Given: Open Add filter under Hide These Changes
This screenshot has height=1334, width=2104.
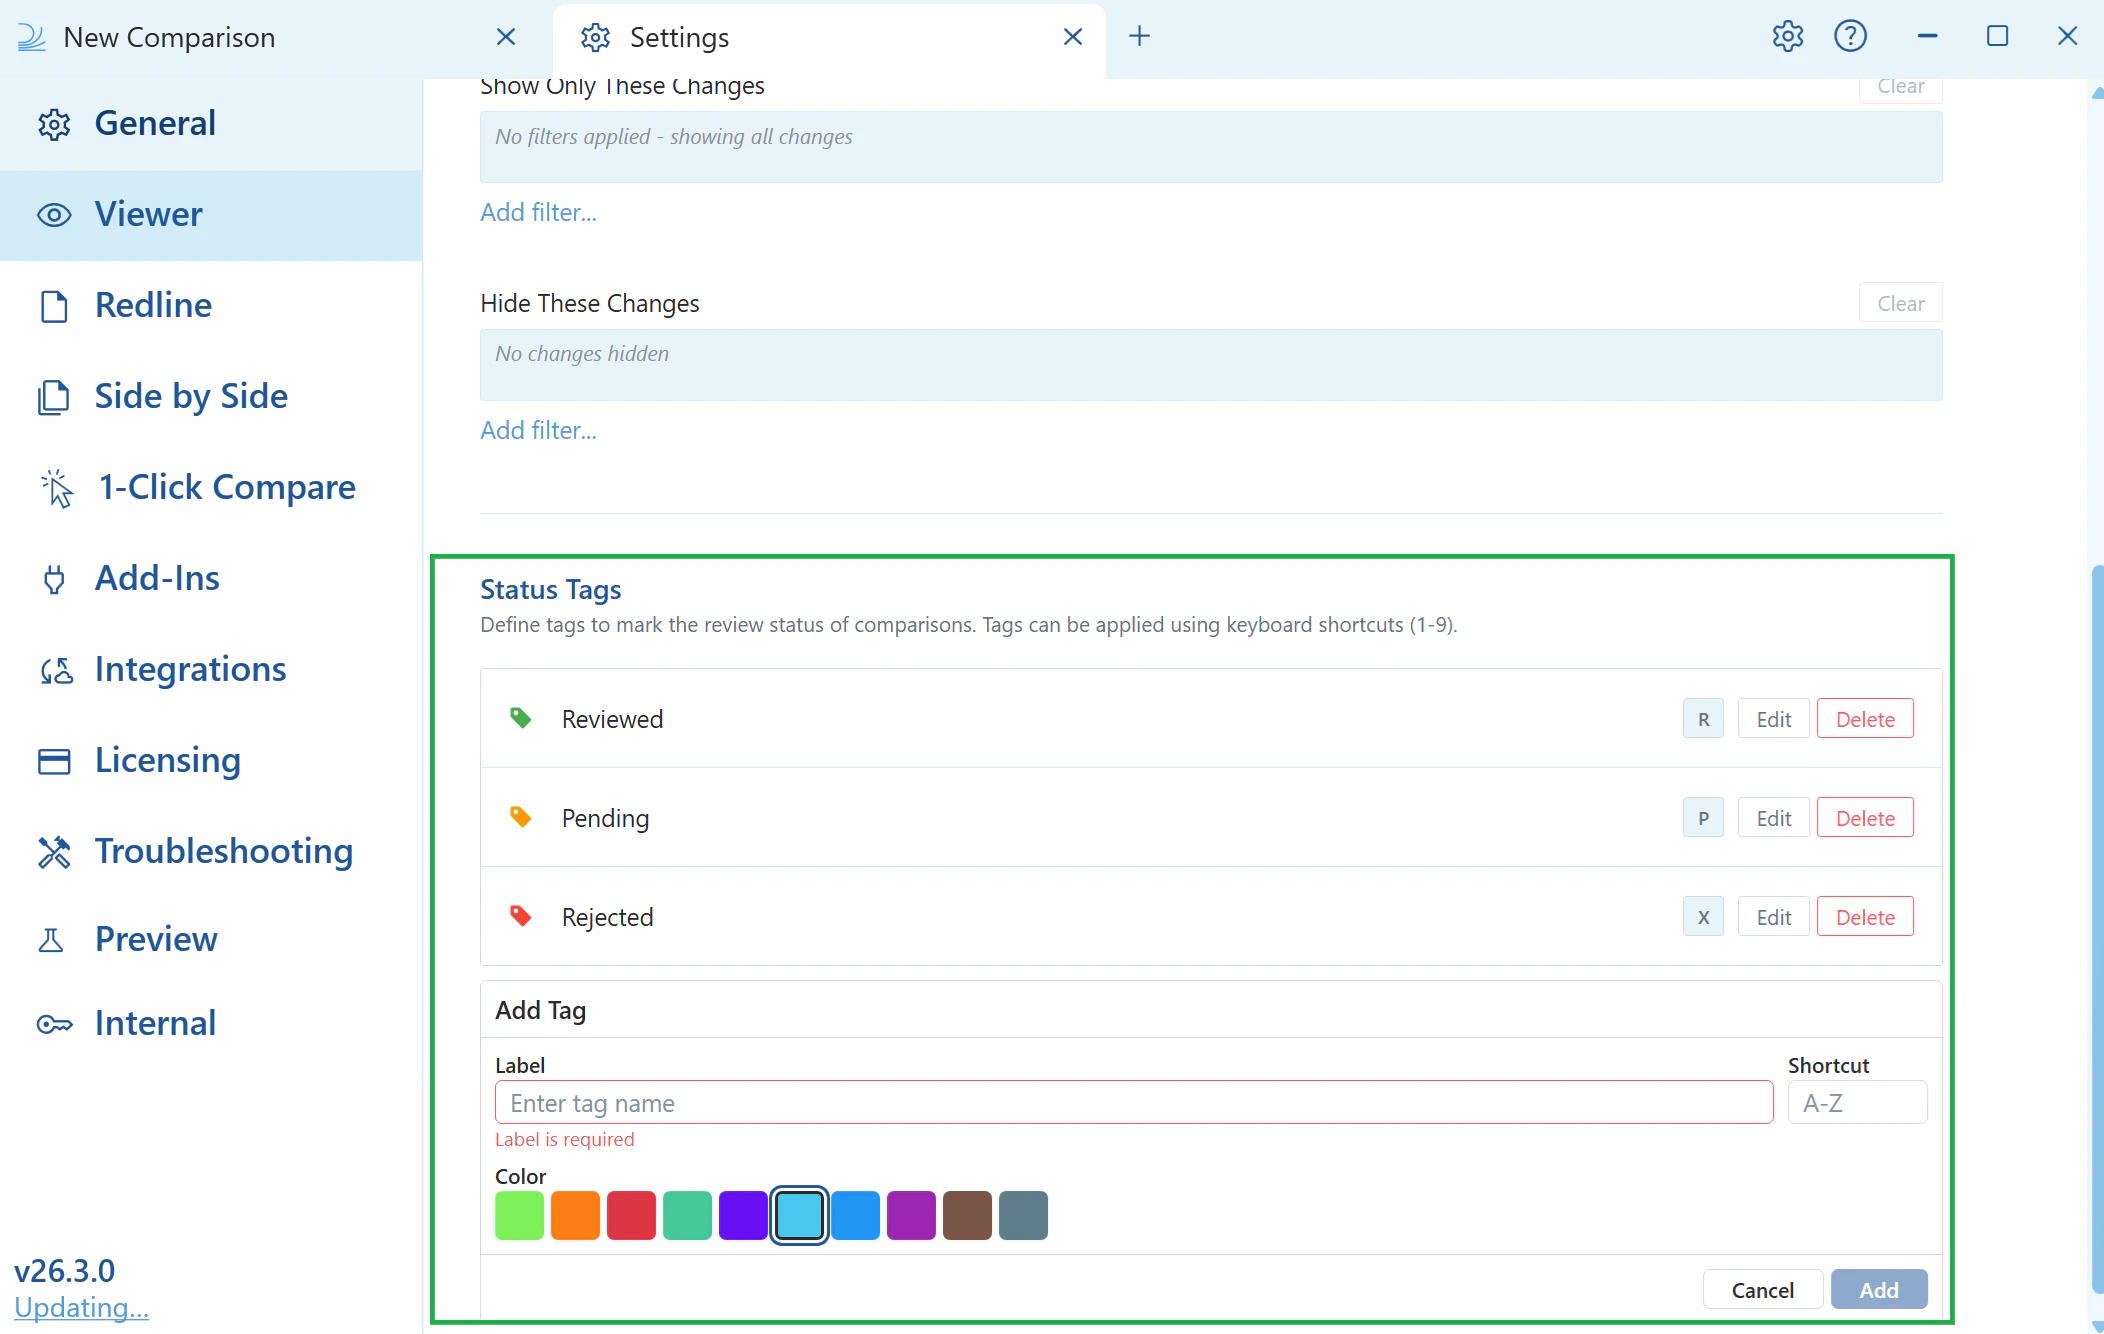Looking at the screenshot, I should pos(538,430).
